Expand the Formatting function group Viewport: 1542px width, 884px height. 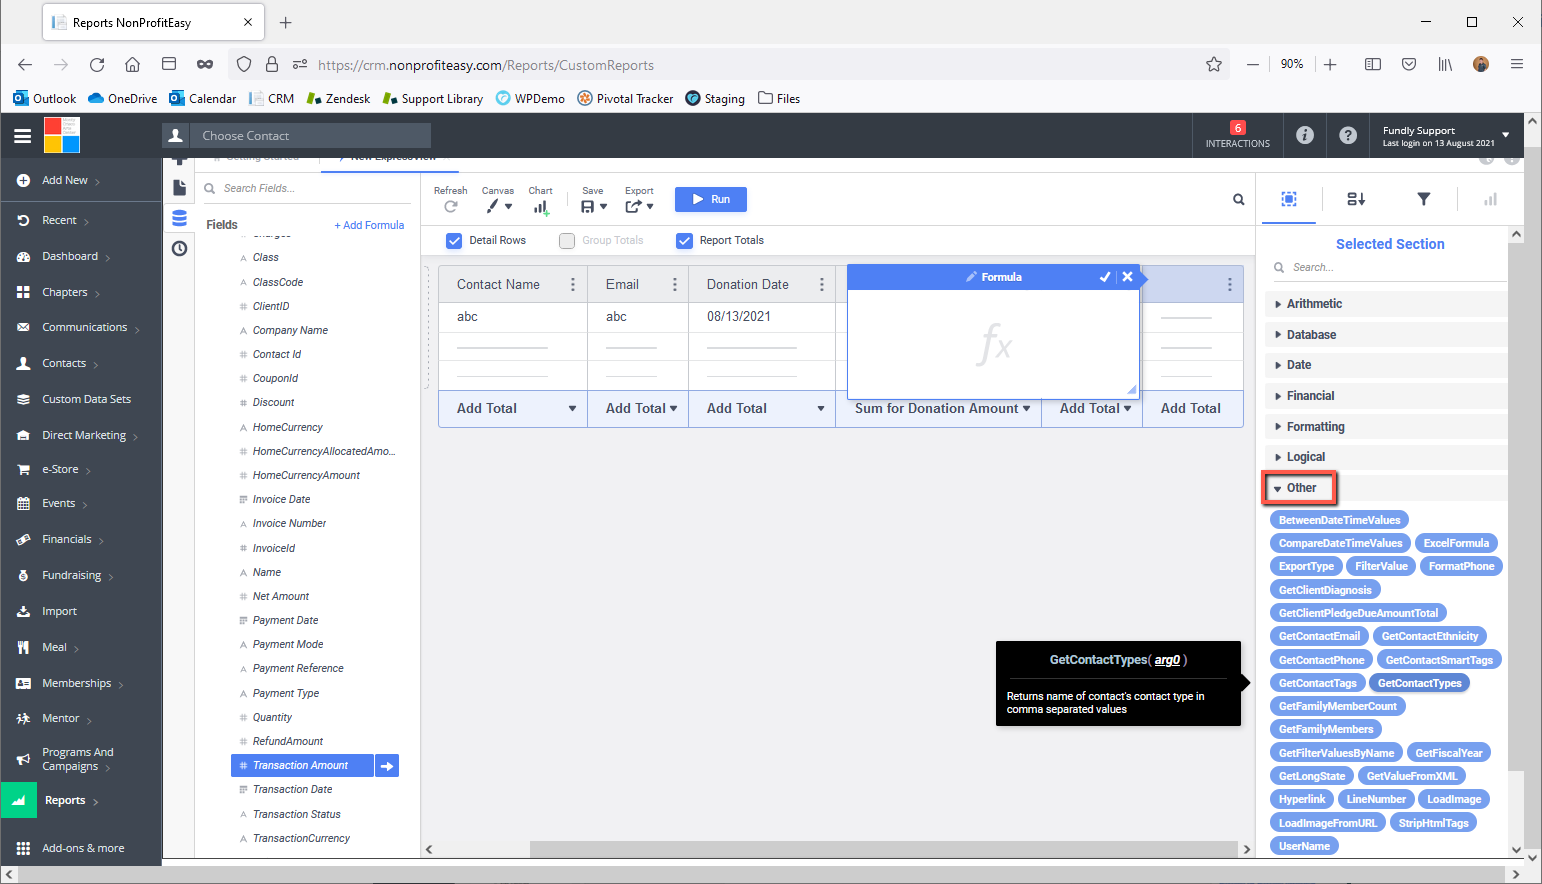1386,427
